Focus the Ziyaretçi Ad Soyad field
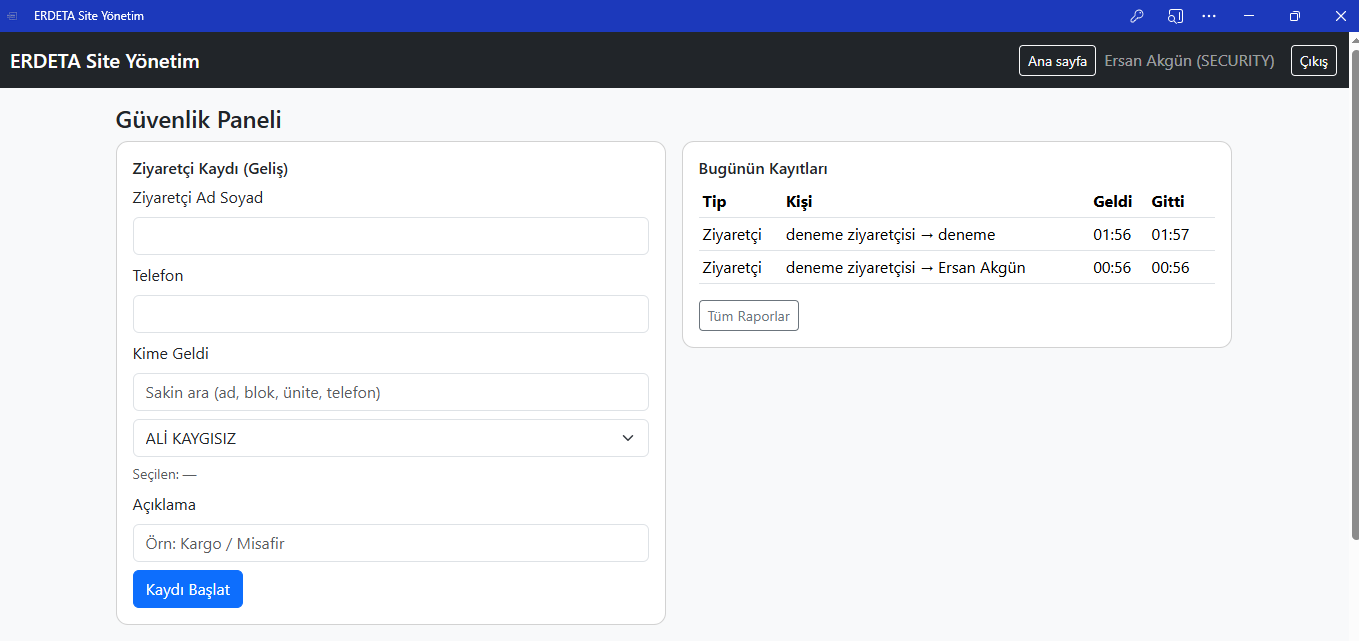This screenshot has height=641, width=1359. [x=390, y=236]
